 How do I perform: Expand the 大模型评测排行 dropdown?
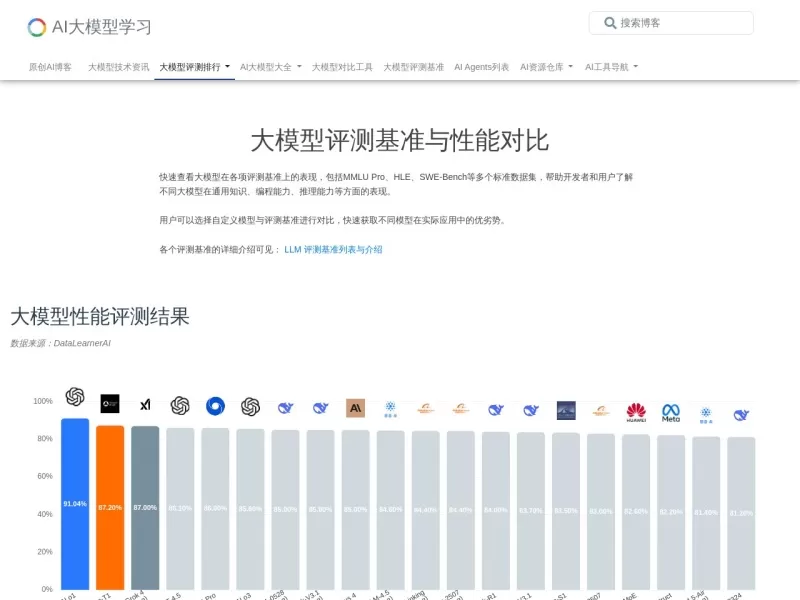coord(191,66)
